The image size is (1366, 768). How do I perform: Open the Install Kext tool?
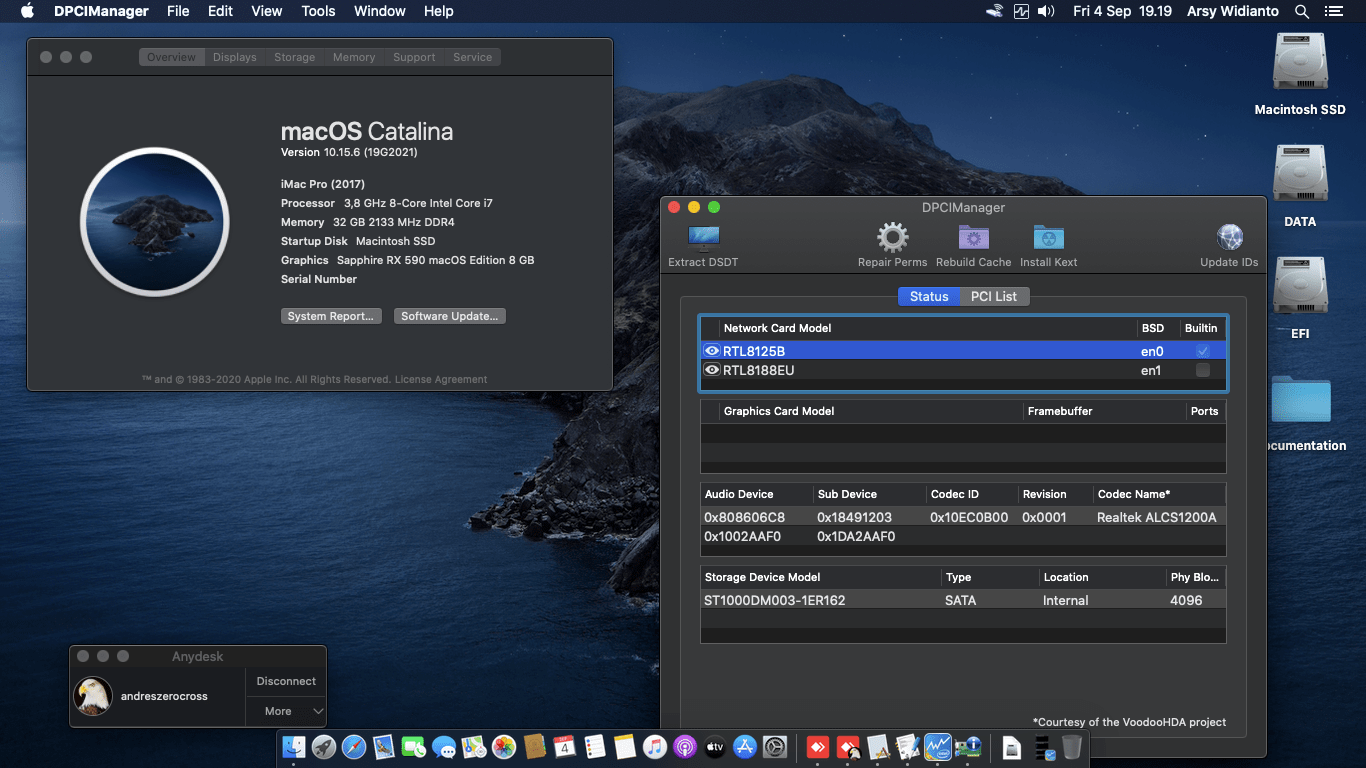tap(1048, 238)
